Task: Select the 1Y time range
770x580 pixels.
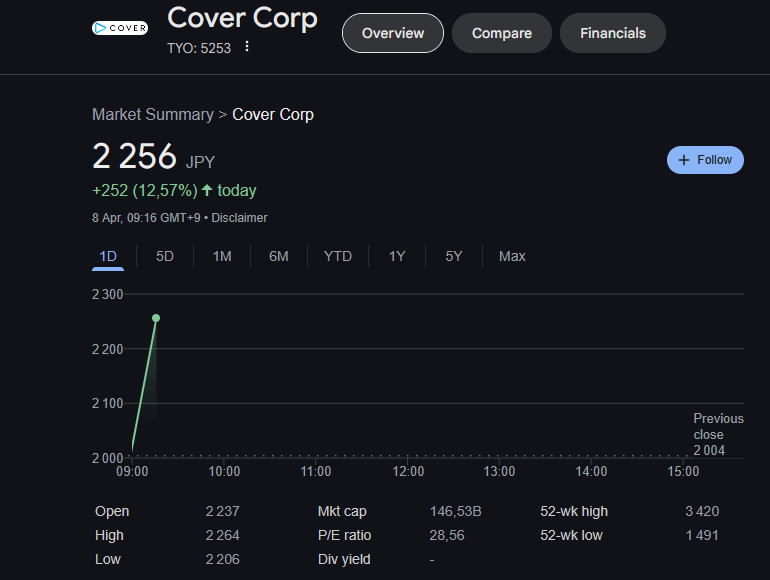Action: click(397, 256)
